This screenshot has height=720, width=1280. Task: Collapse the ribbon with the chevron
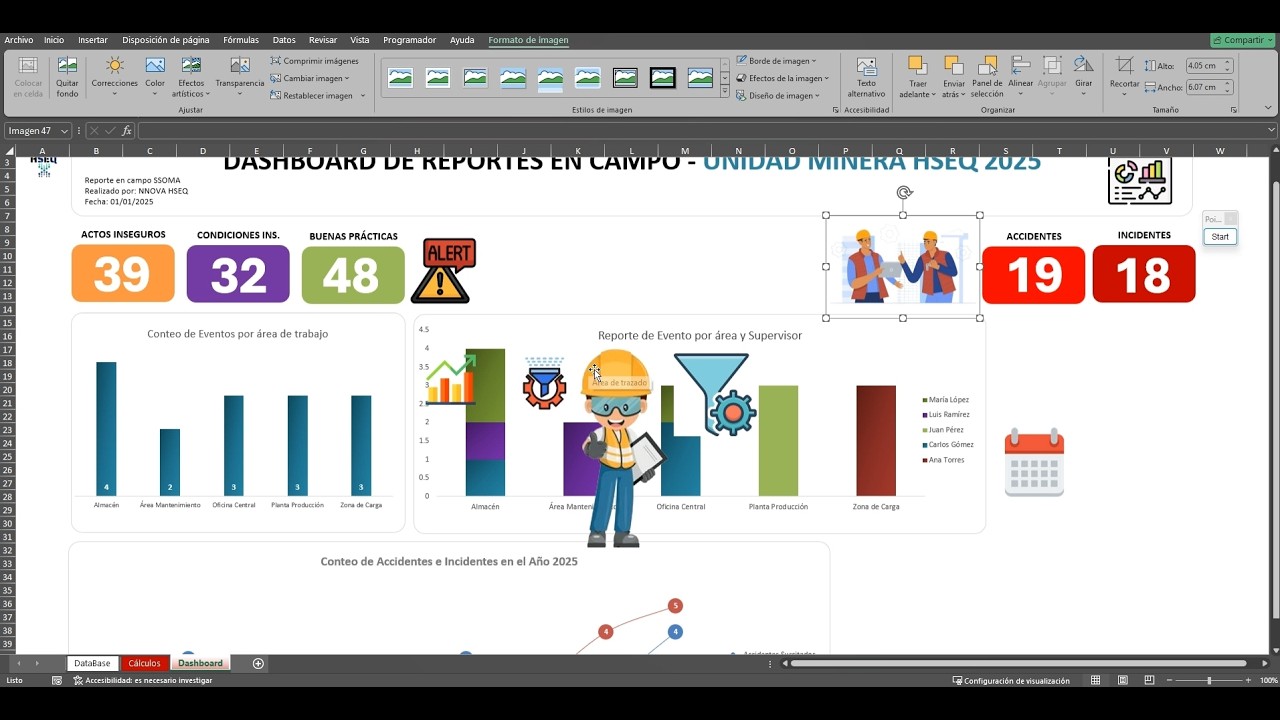pyautogui.click(x=1268, y=108)
